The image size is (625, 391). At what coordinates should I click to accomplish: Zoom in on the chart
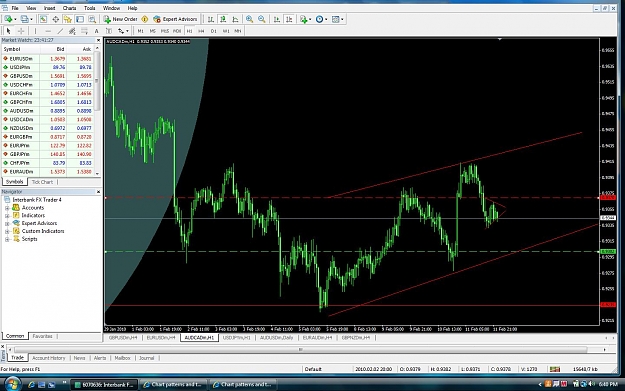[250, 19]
